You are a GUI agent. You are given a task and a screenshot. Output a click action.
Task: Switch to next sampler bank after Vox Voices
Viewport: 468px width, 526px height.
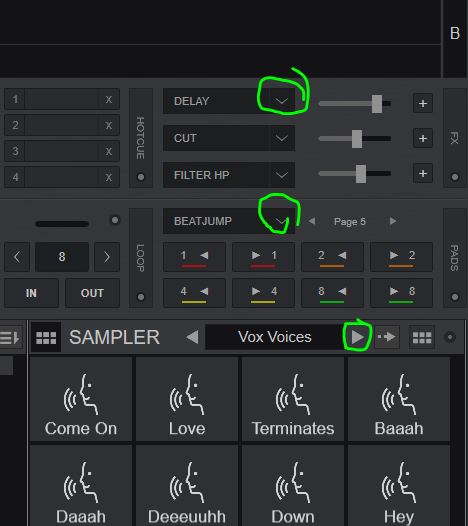coord(357,337)
